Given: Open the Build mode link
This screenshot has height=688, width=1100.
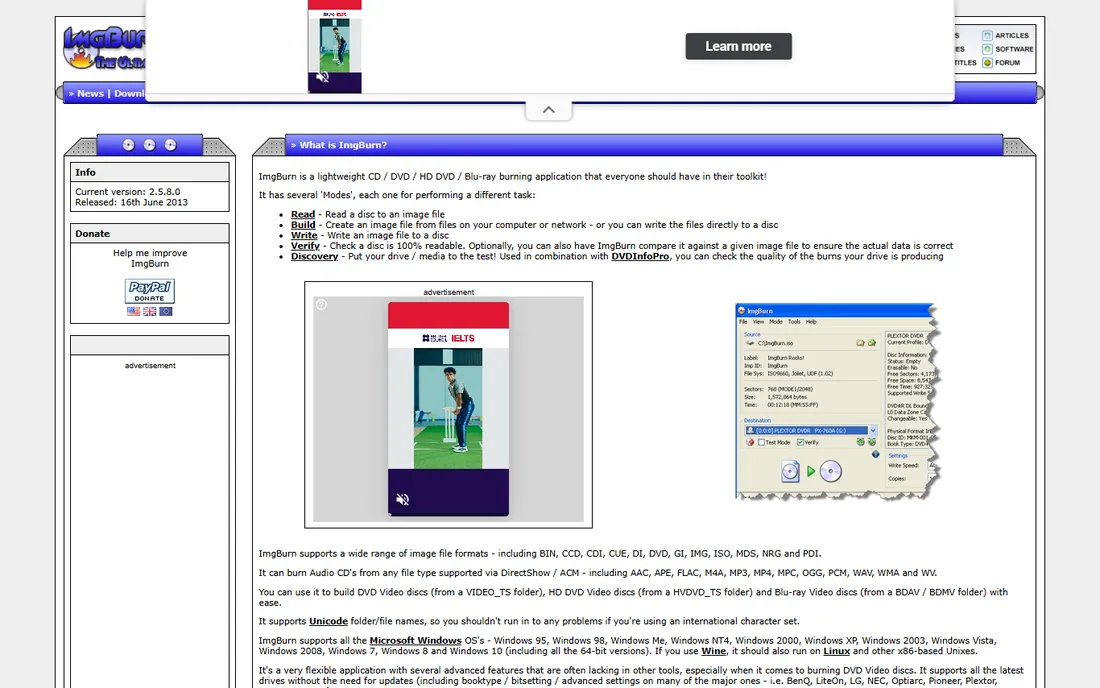Looking at the screenshot, I should click(303, 225).
